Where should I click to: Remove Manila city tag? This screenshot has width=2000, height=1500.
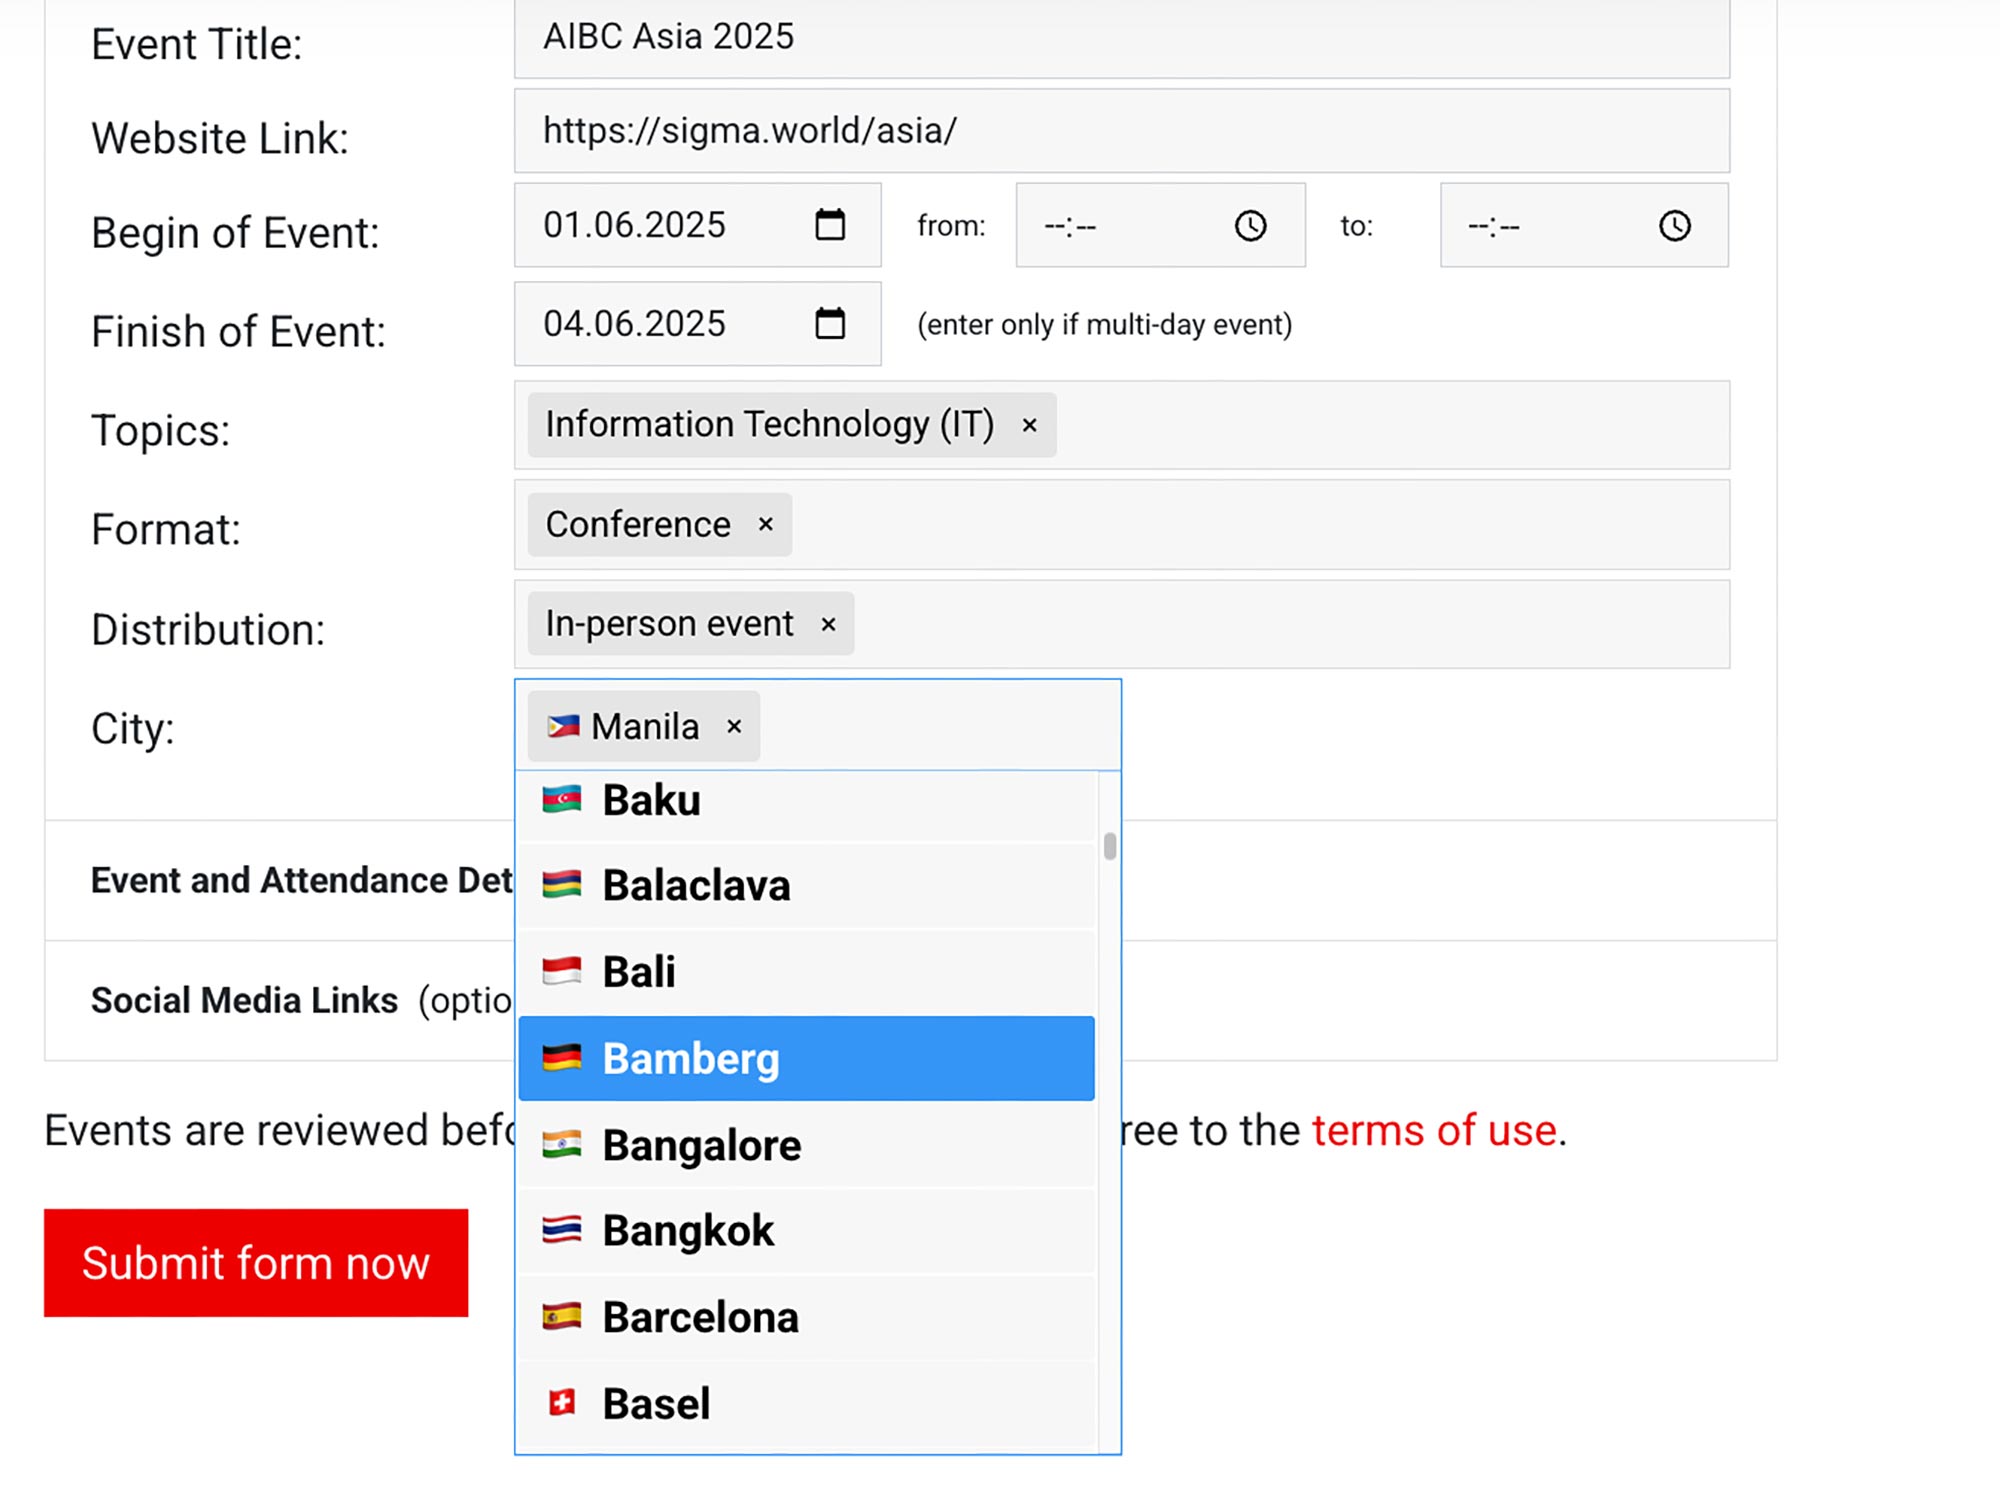(x=734, y=727)
